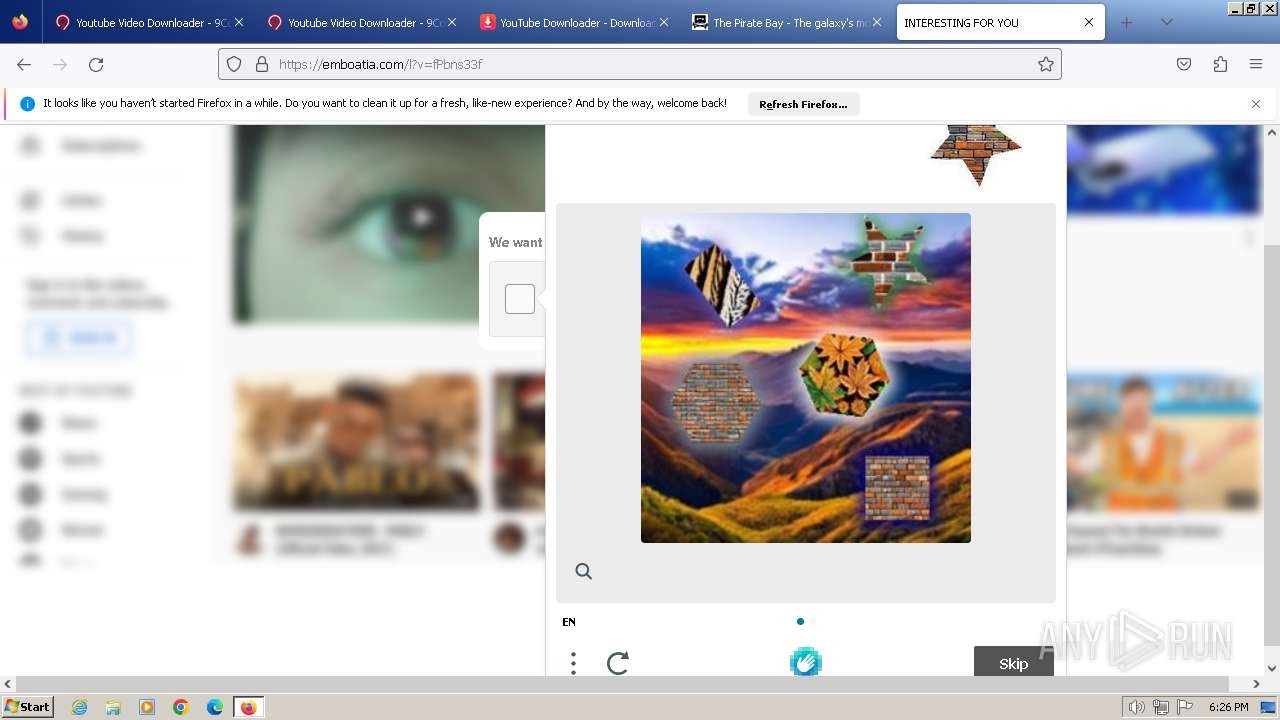Image resolution: width=1280 pixels, height=720 pixels.
Task: Open Save to Pocket icon
Action: tap(1184, 64)
